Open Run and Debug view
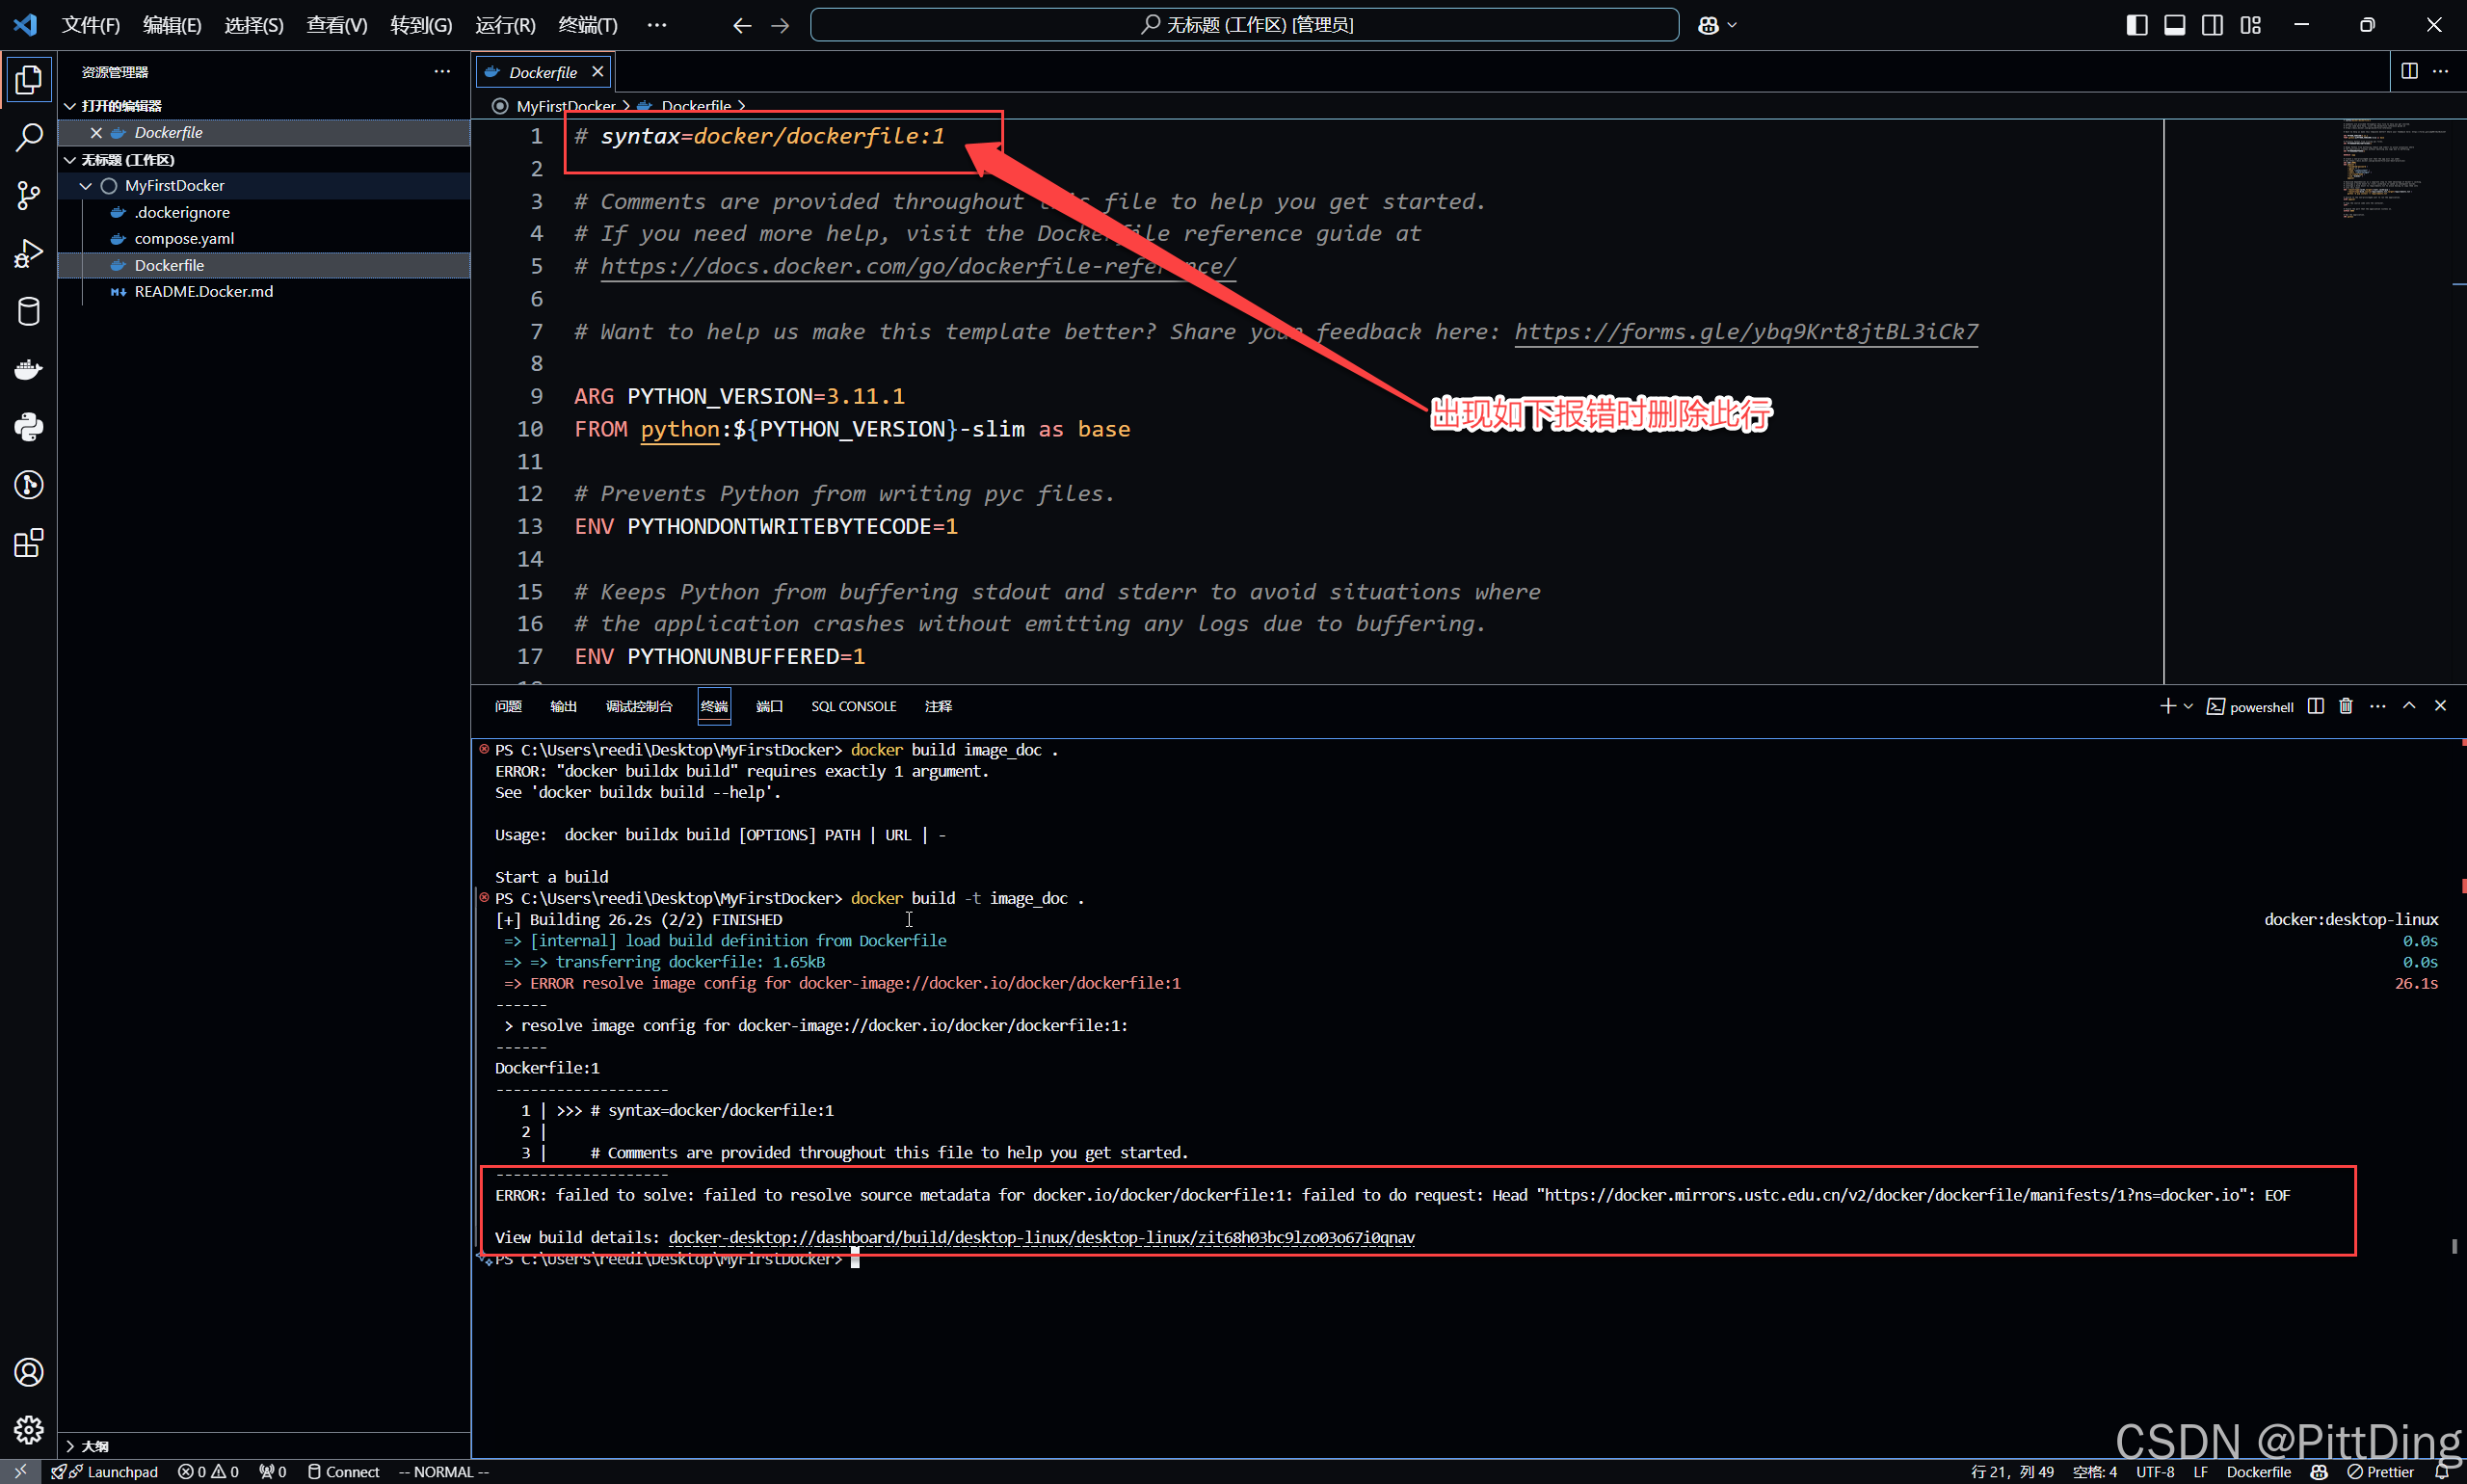This screenshot has width=2467, height=1484. pos(29,254)
